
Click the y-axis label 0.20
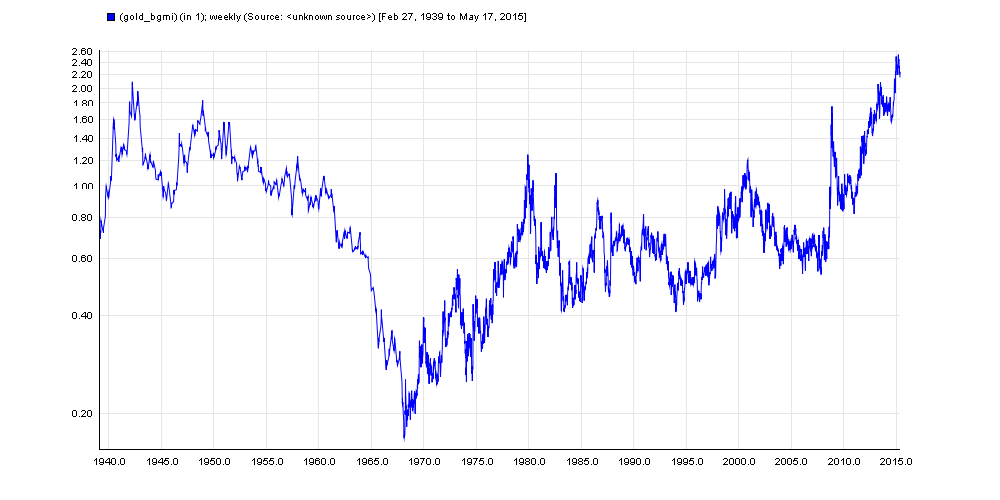(x=84, y=413)
